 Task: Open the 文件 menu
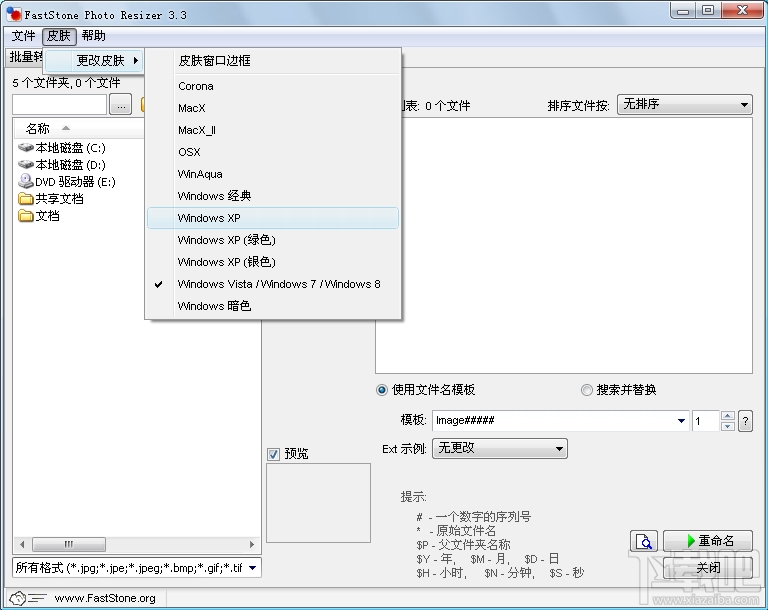coord(24,36)
